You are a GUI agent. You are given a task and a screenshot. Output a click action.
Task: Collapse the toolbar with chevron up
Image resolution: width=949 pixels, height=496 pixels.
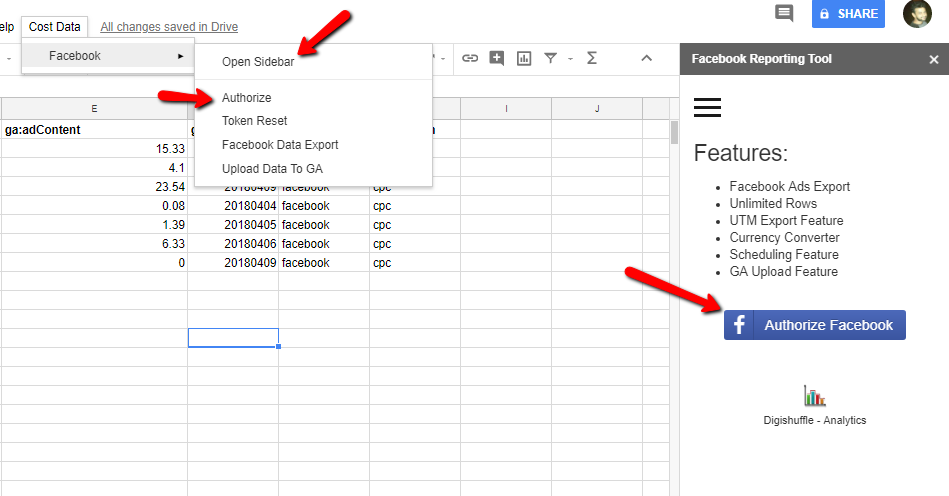pyautogui.click(x=646, y=58)
